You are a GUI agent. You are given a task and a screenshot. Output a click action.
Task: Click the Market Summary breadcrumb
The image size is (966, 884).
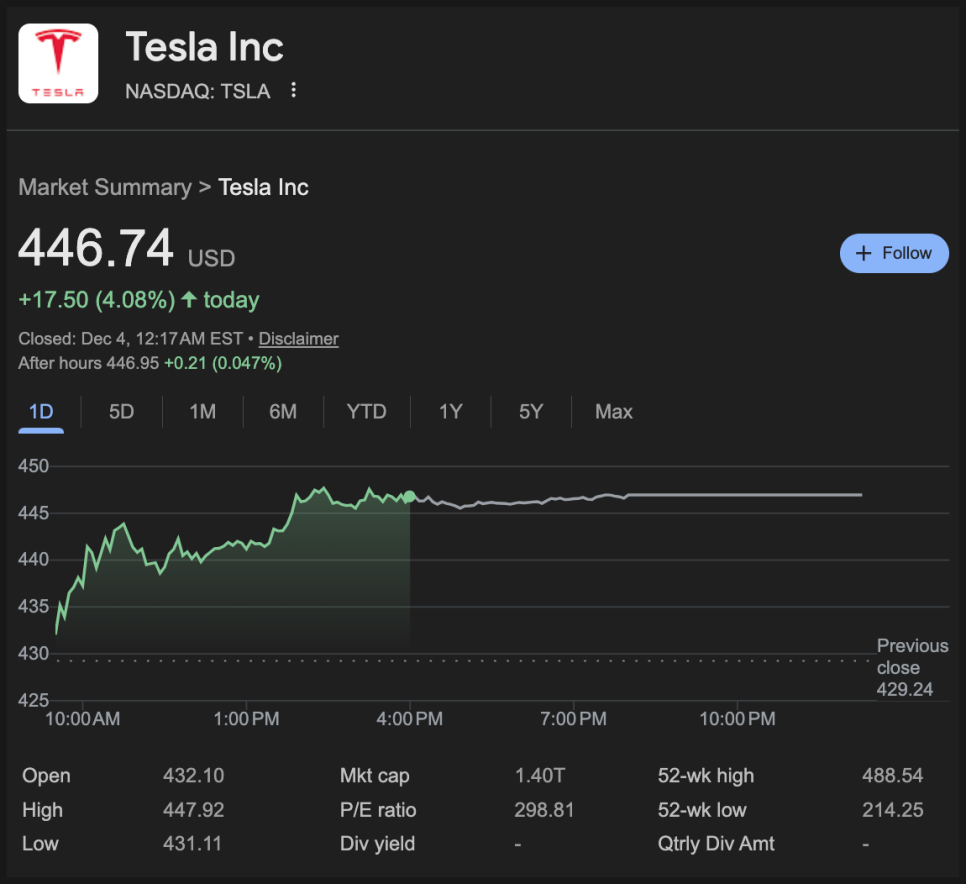click(x=105, y=188)
